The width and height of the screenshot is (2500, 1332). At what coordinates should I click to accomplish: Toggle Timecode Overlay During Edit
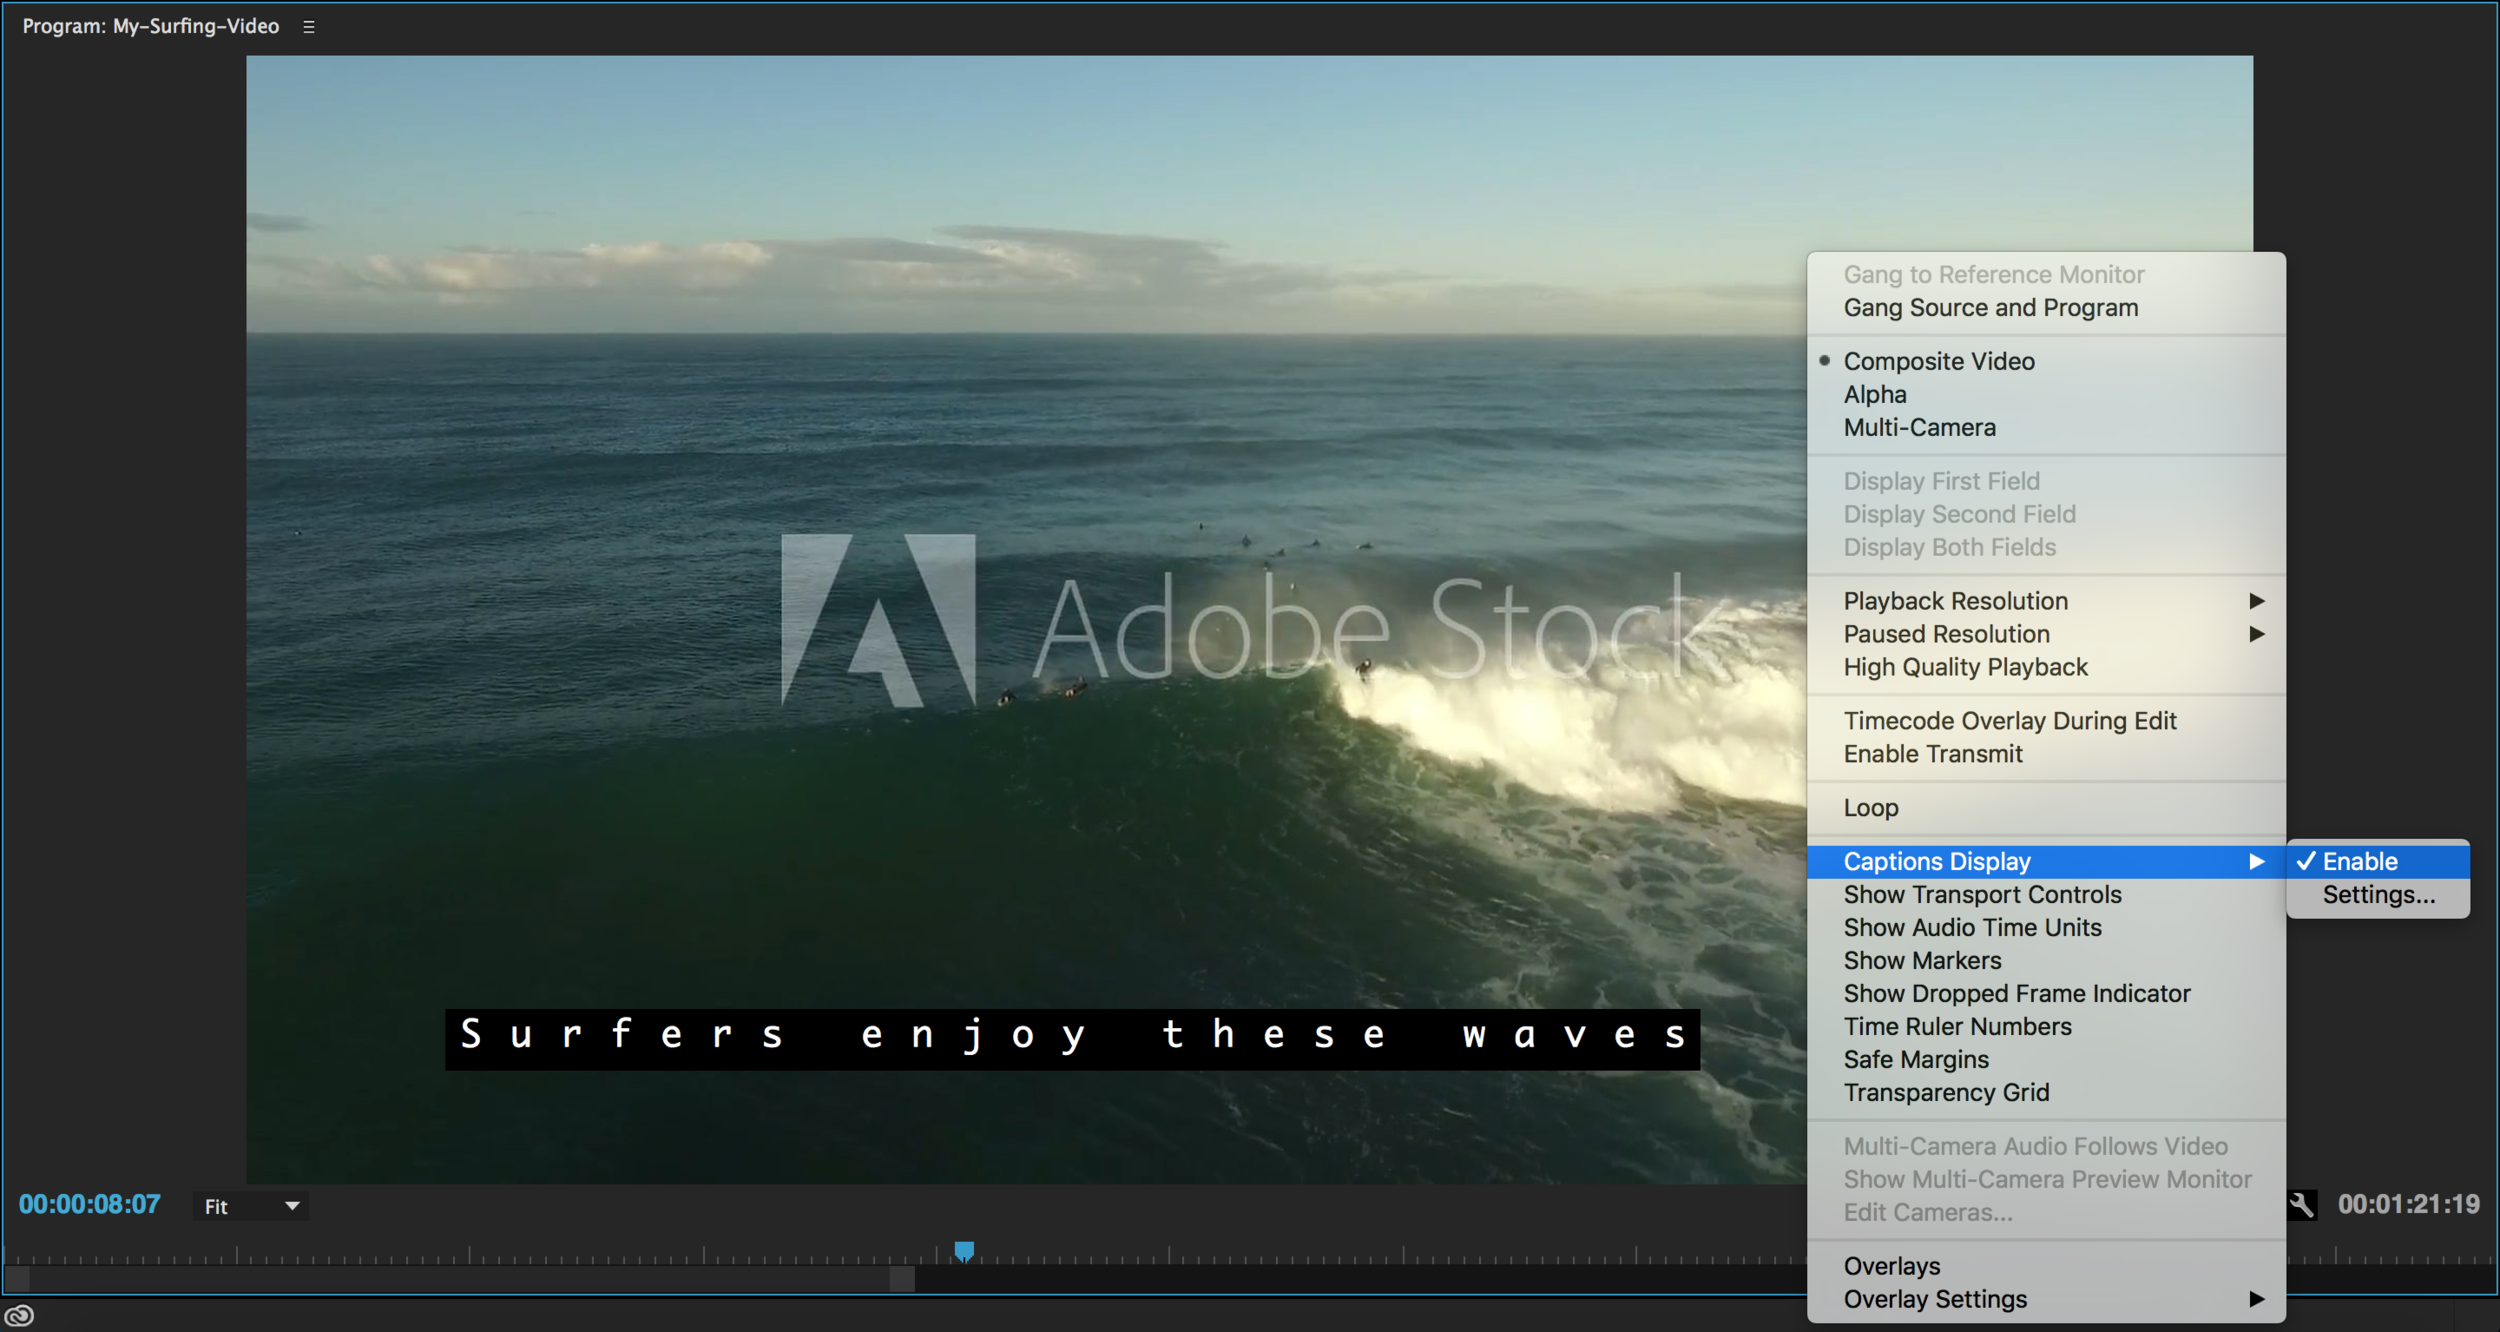pyautogui.click(x=2046, y=721)
